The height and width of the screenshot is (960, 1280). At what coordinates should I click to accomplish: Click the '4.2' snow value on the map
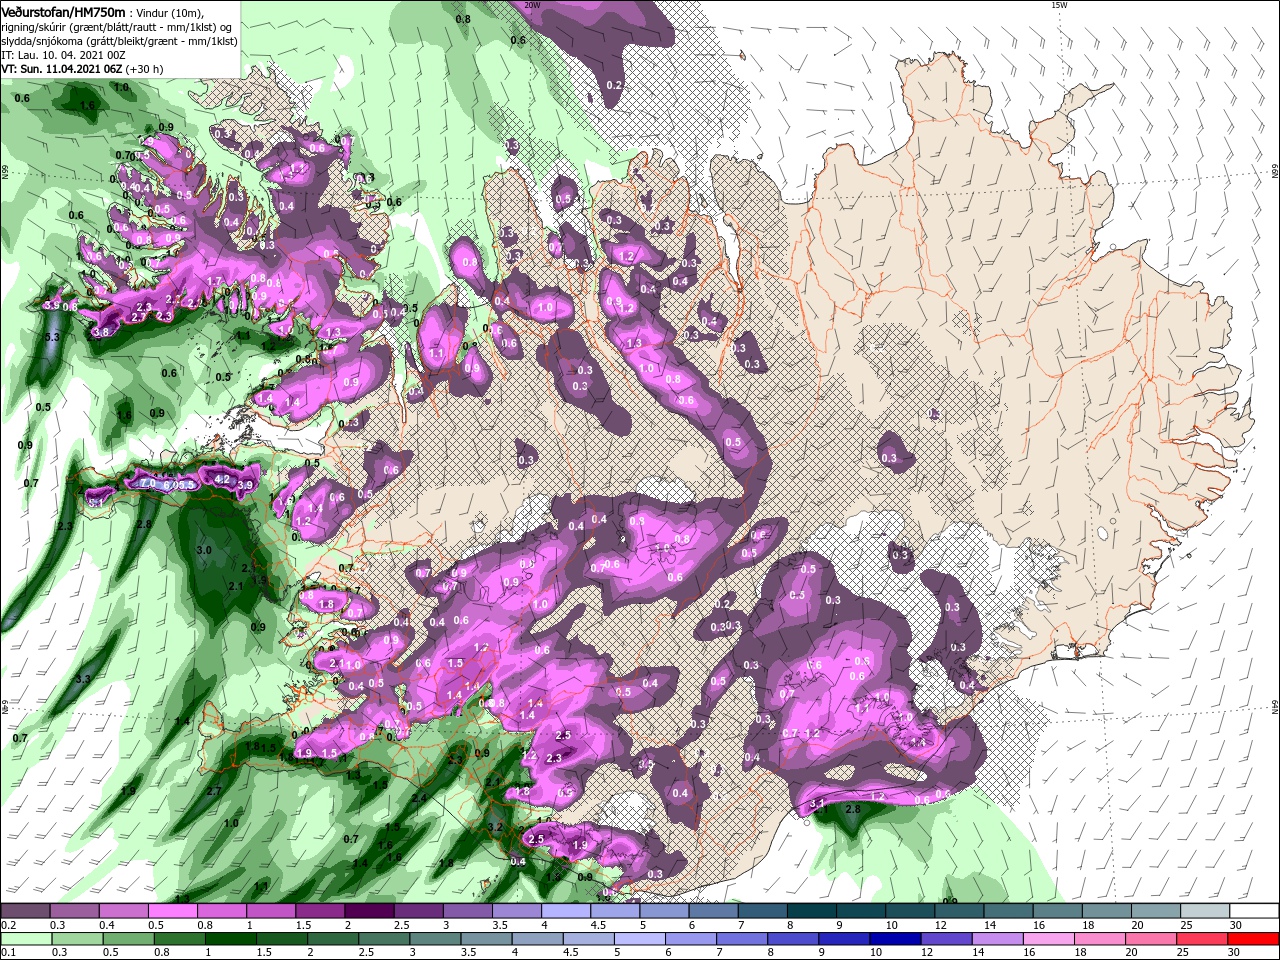222,480
